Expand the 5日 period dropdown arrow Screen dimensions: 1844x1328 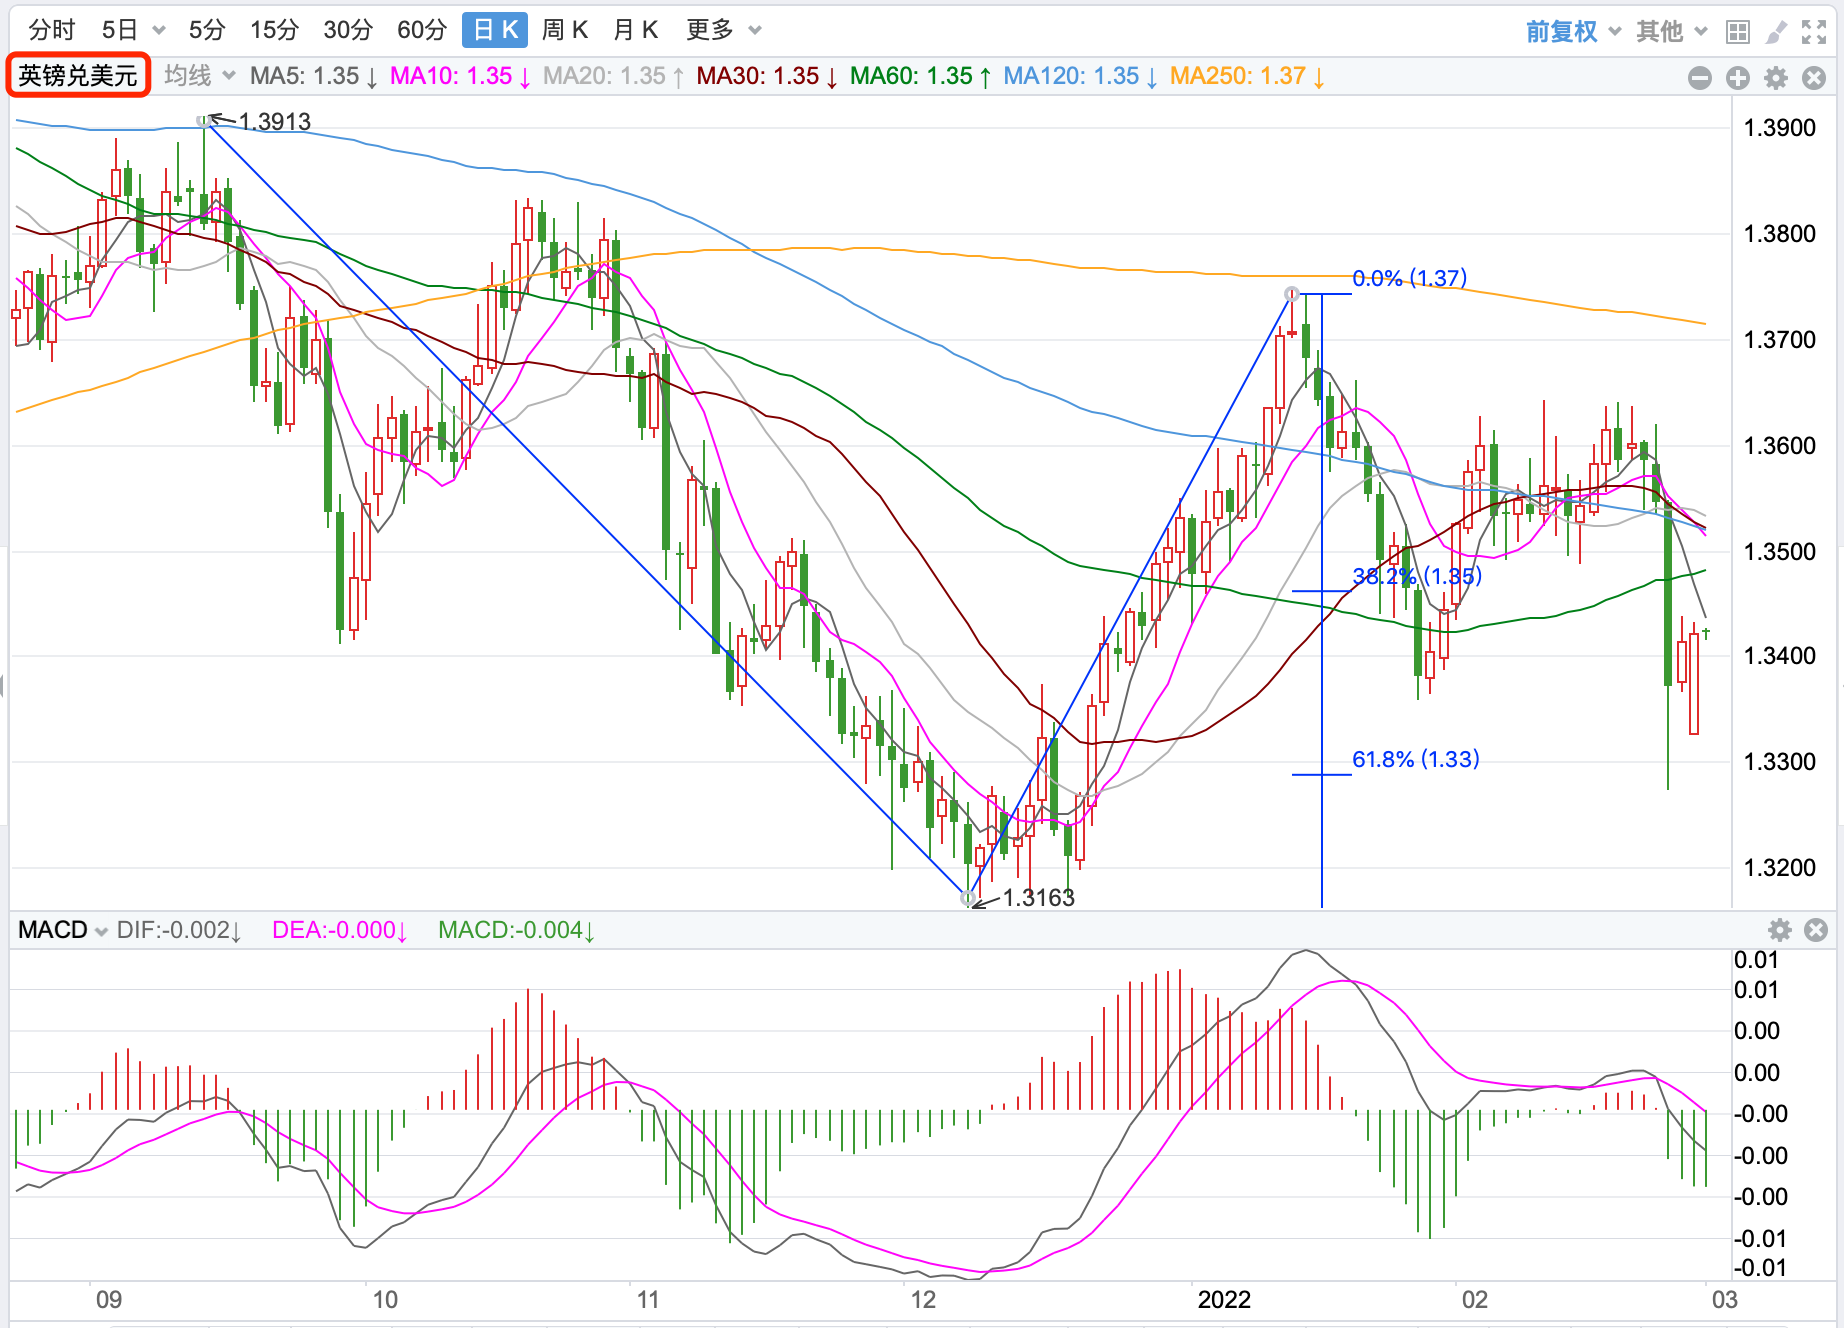point(159,31)
